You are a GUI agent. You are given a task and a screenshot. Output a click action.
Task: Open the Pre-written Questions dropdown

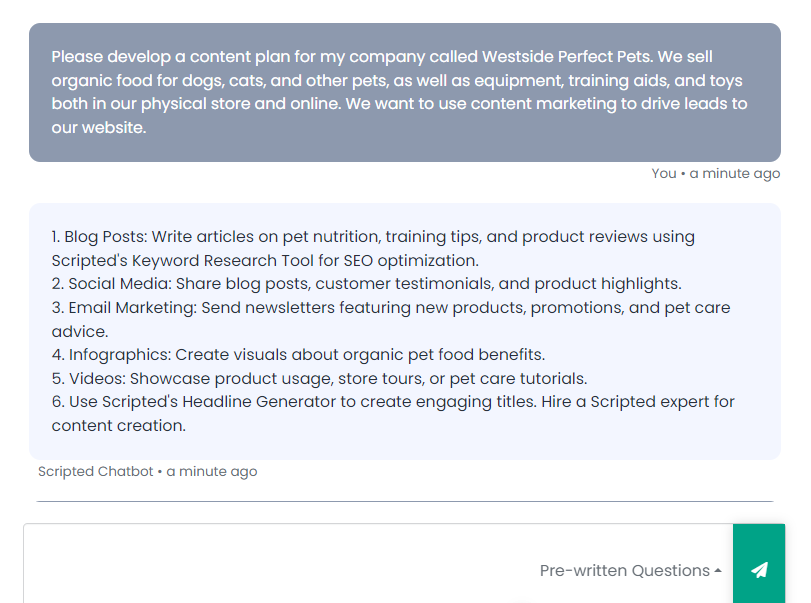(x=630, y=570)
